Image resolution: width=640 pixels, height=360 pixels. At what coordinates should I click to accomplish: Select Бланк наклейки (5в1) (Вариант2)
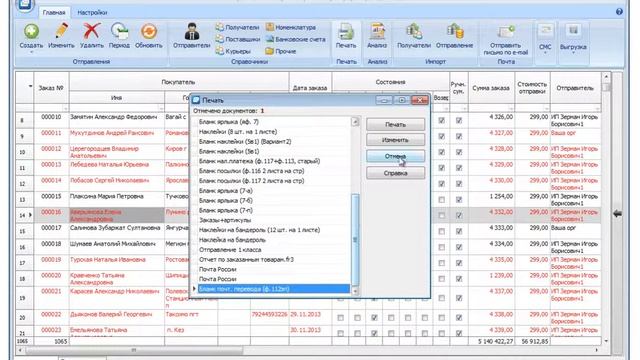coord(273,141)
